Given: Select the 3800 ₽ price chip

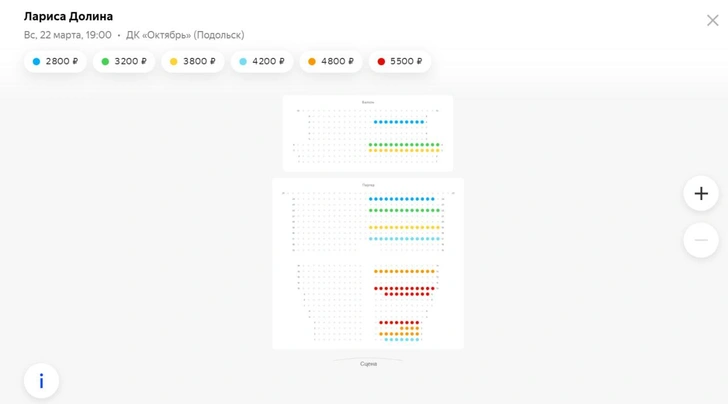Looking at the screenshot, I should pyautogui.click(x=193, y=61).
